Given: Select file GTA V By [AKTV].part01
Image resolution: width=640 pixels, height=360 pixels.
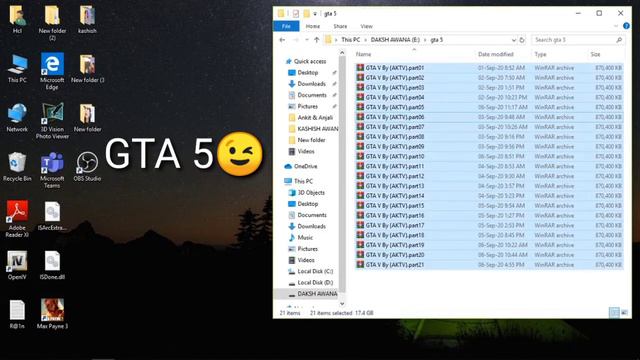Looking at the screenshot, I should [x=489, y=68].
